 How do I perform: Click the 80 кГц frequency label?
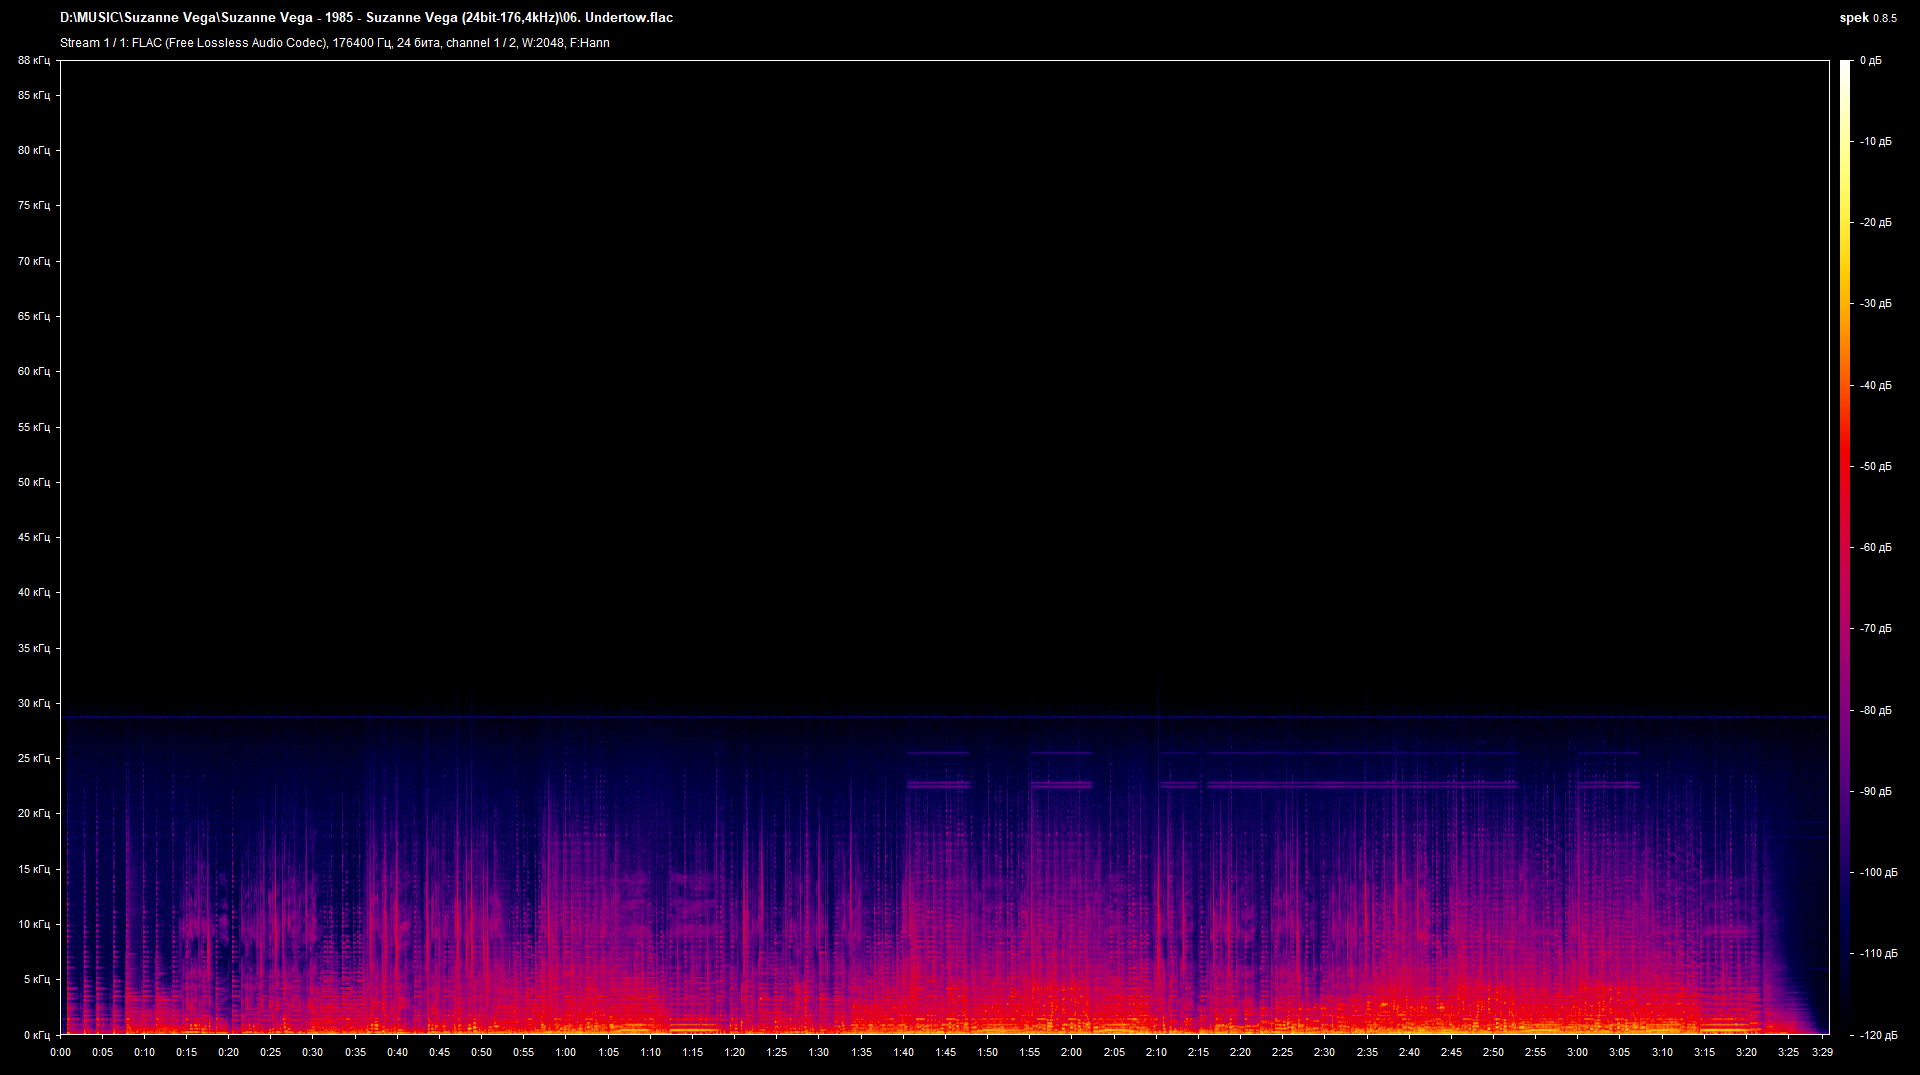pos(34,151)
